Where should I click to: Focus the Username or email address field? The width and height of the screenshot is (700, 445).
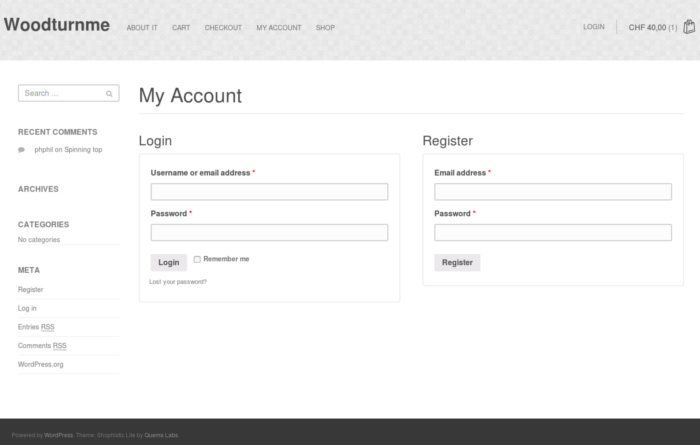pos(269,192)
